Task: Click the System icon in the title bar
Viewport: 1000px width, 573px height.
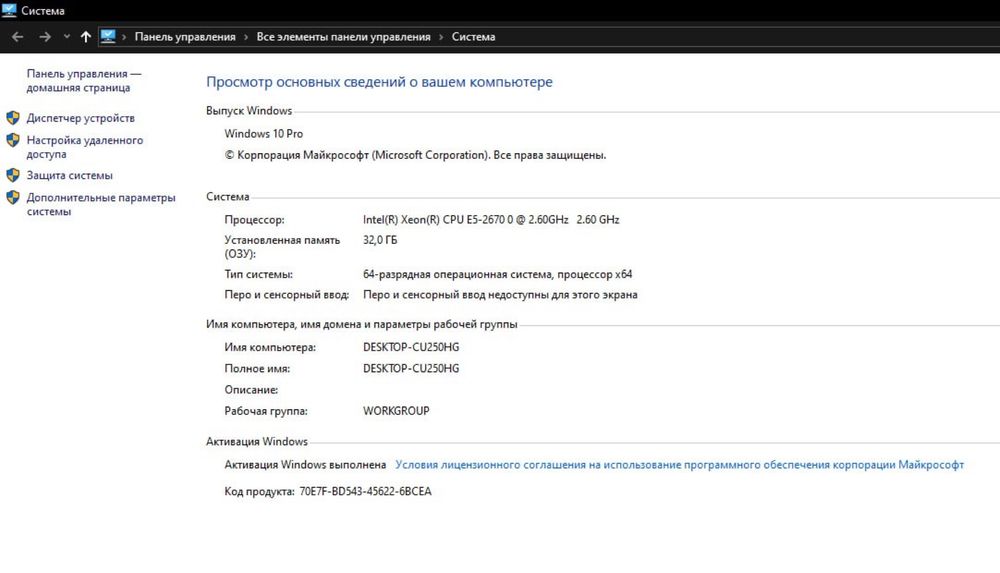Action: pyautogui.click(x=9, y=10)
